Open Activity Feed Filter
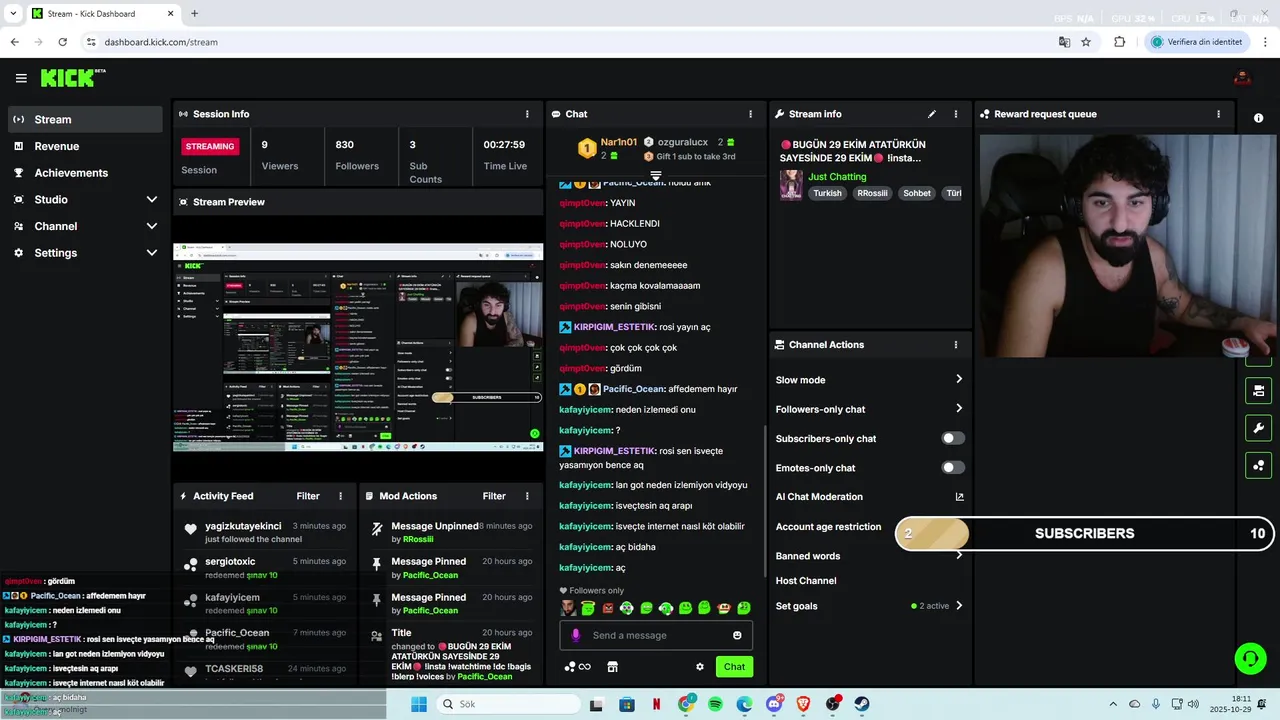 click(x=308, y=496)
